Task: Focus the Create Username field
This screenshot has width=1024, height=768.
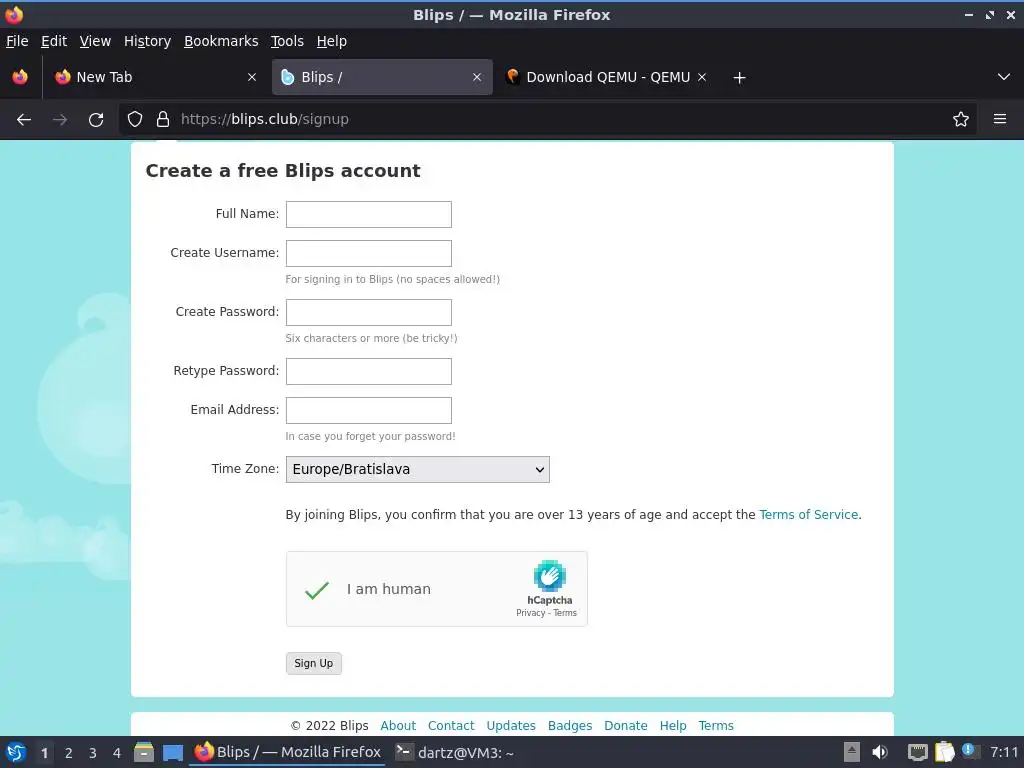Action: pos(368,253)
